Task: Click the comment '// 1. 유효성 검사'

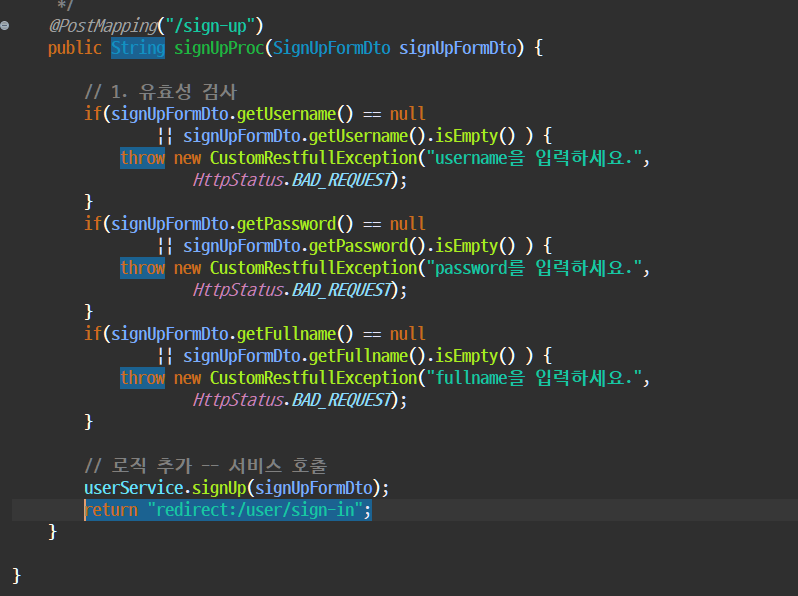Action: (x=161, y=92)
